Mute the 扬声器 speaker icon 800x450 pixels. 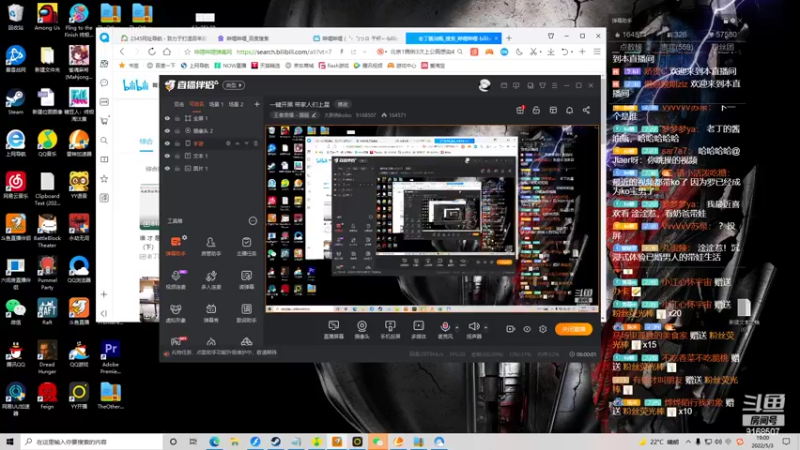click(473, 327)
